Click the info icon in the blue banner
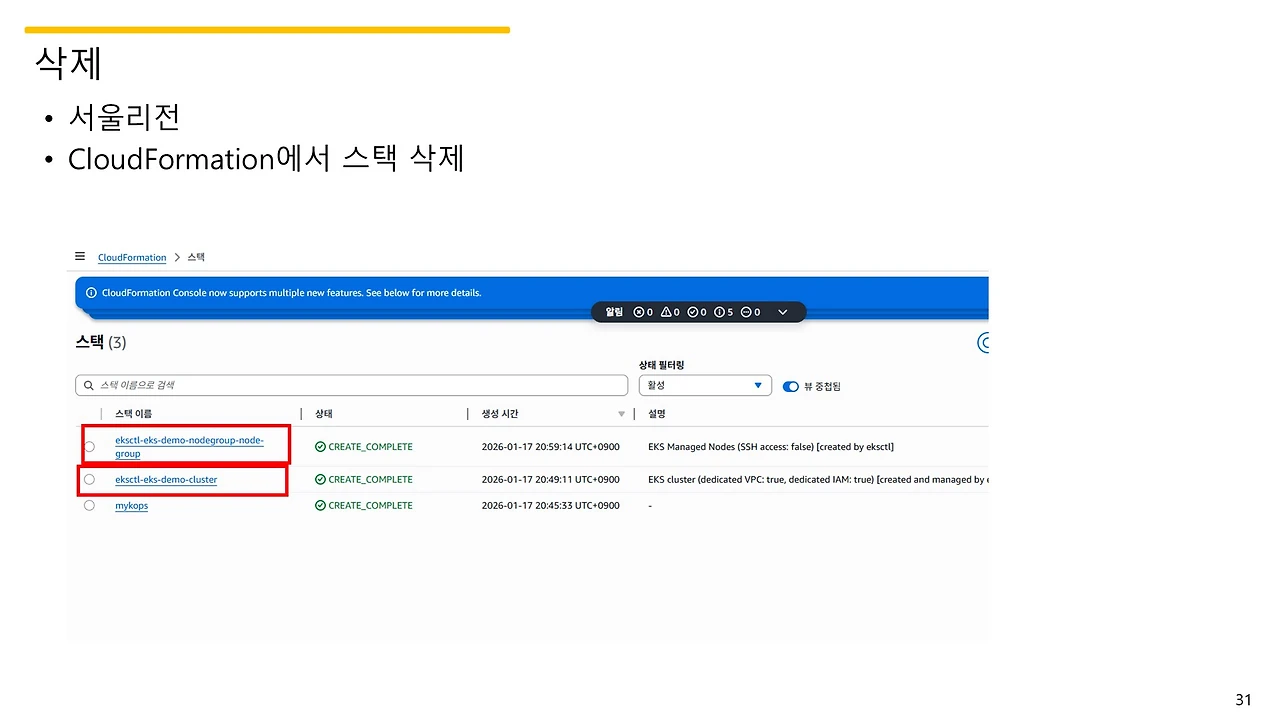This screenshot has width=1280, height=720. [x=91, y=292]
